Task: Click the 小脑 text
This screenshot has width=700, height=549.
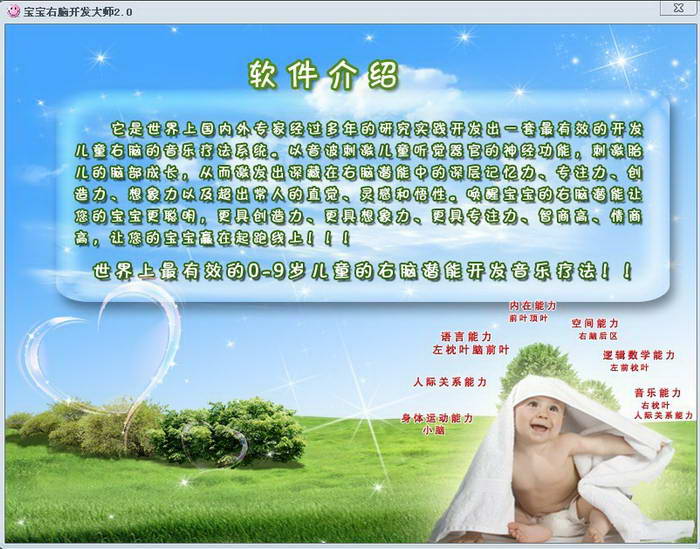Action: tap(433, 431)
